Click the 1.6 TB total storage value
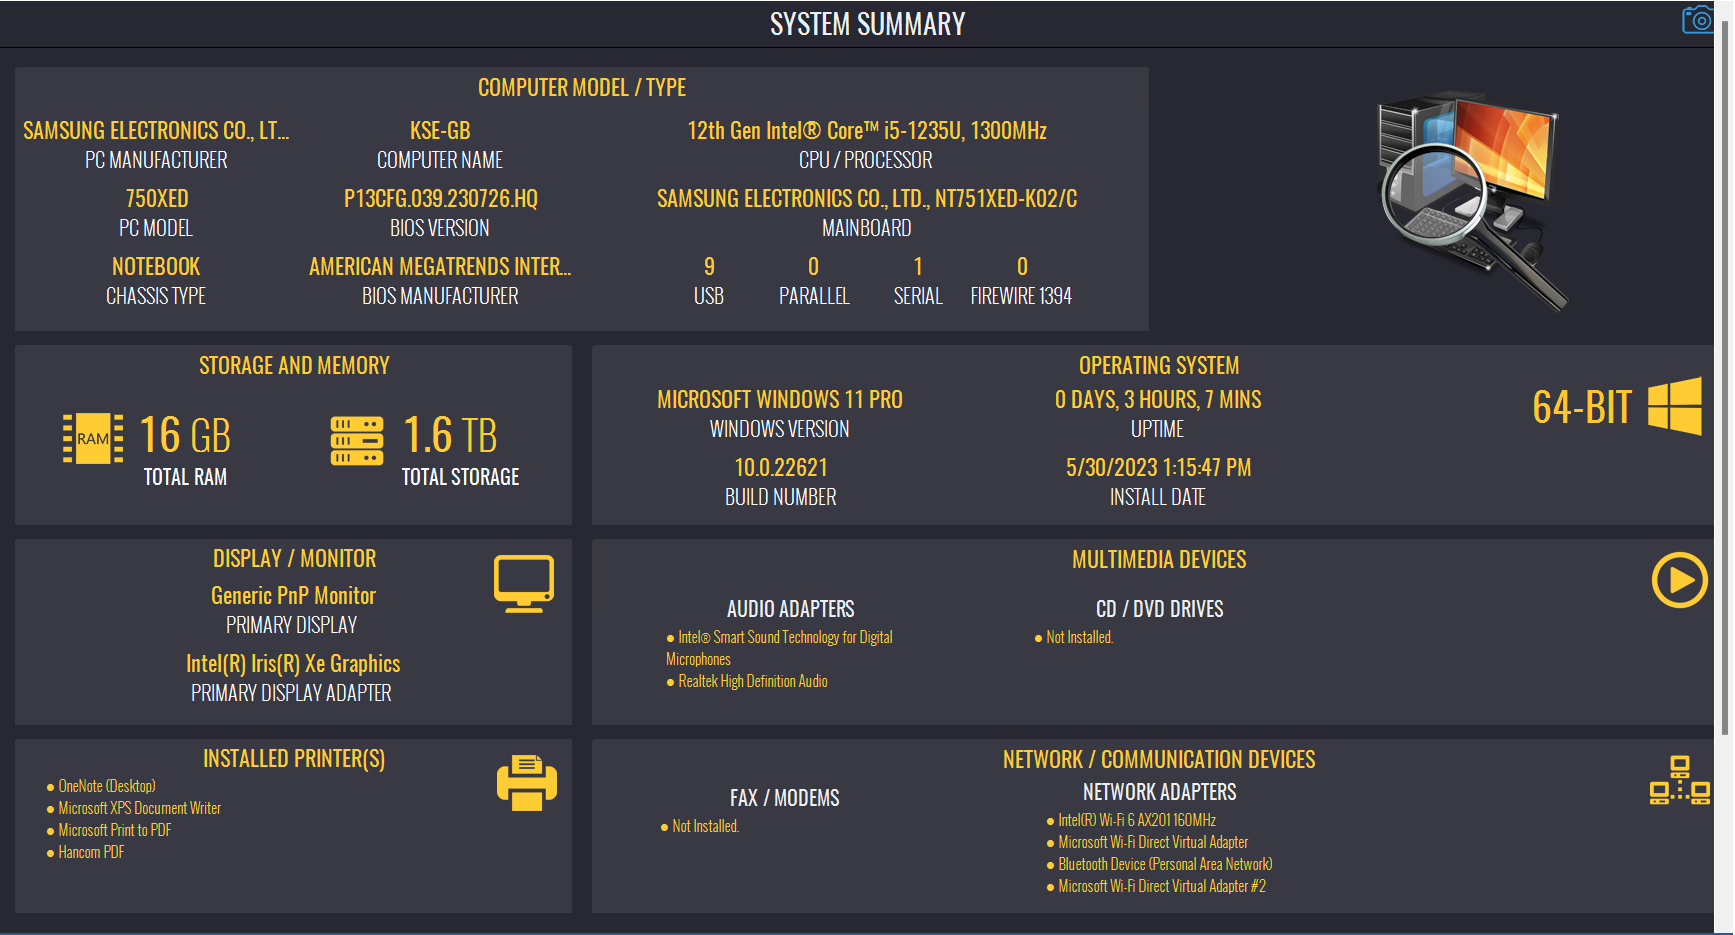1735x935 pixels. [450, 436]
